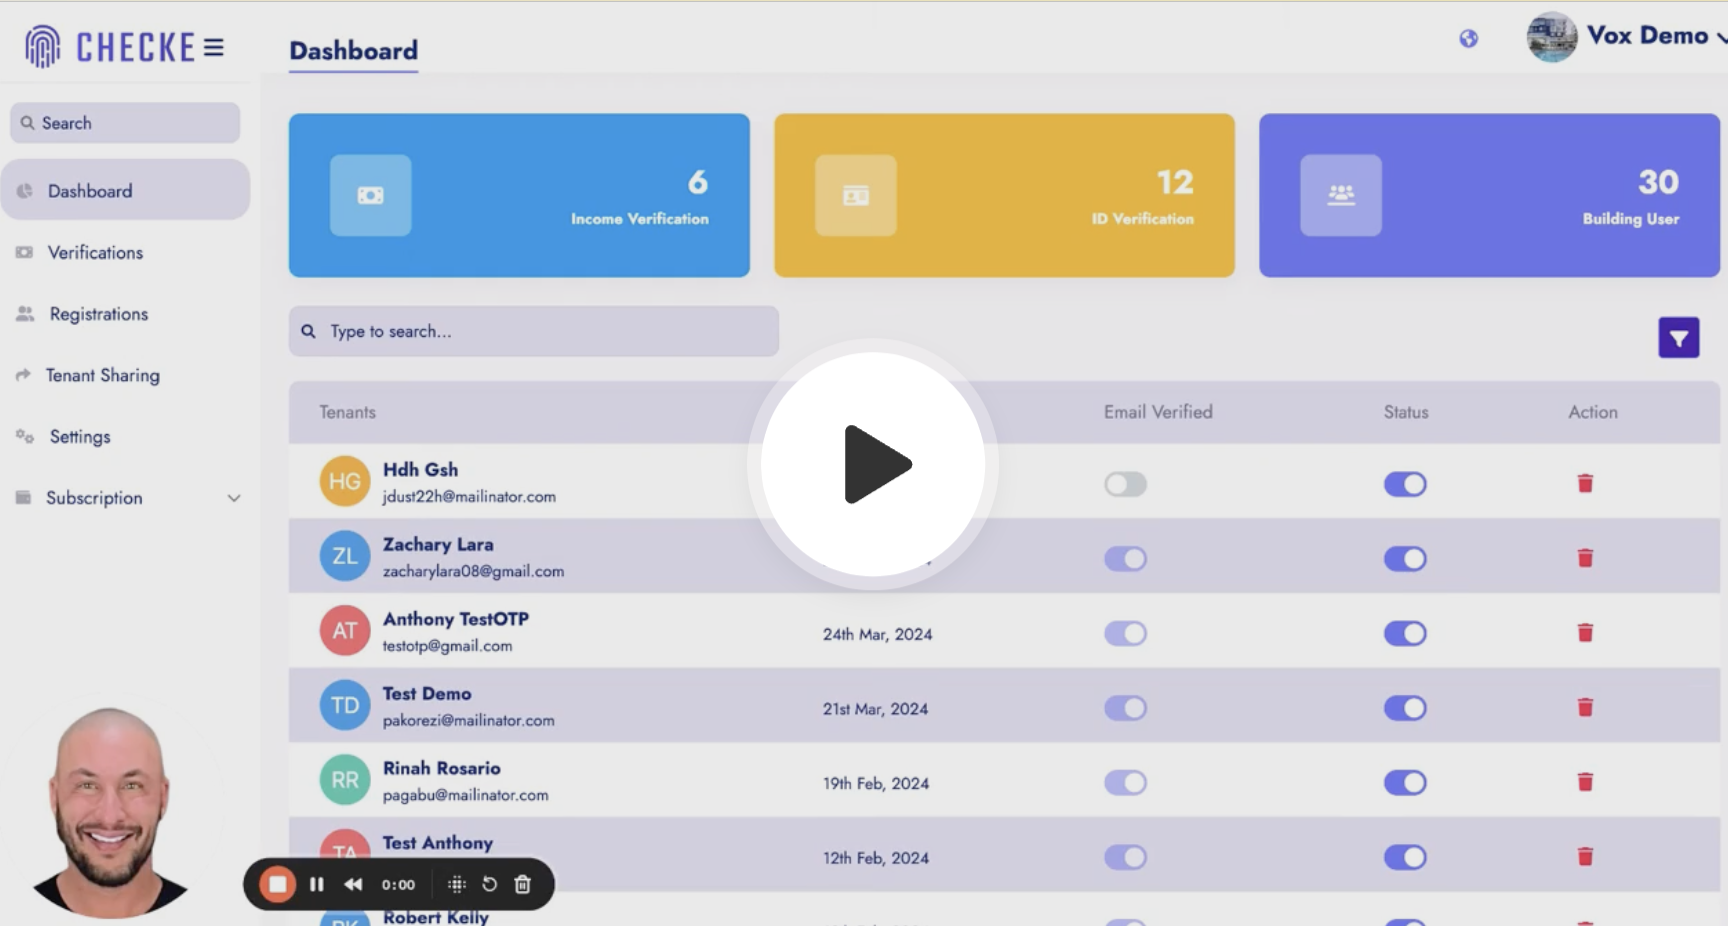The image size is (1728, 926).
Task: Click the Income Verification card
Action: coord(519,195)
